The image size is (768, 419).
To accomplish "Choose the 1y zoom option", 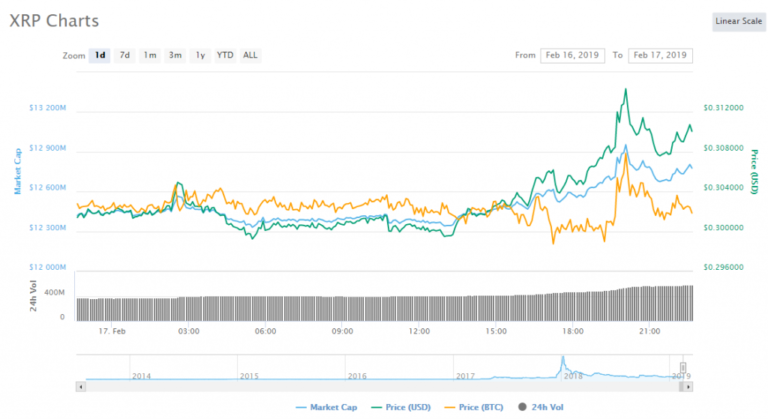I will [x=200, y=55].
